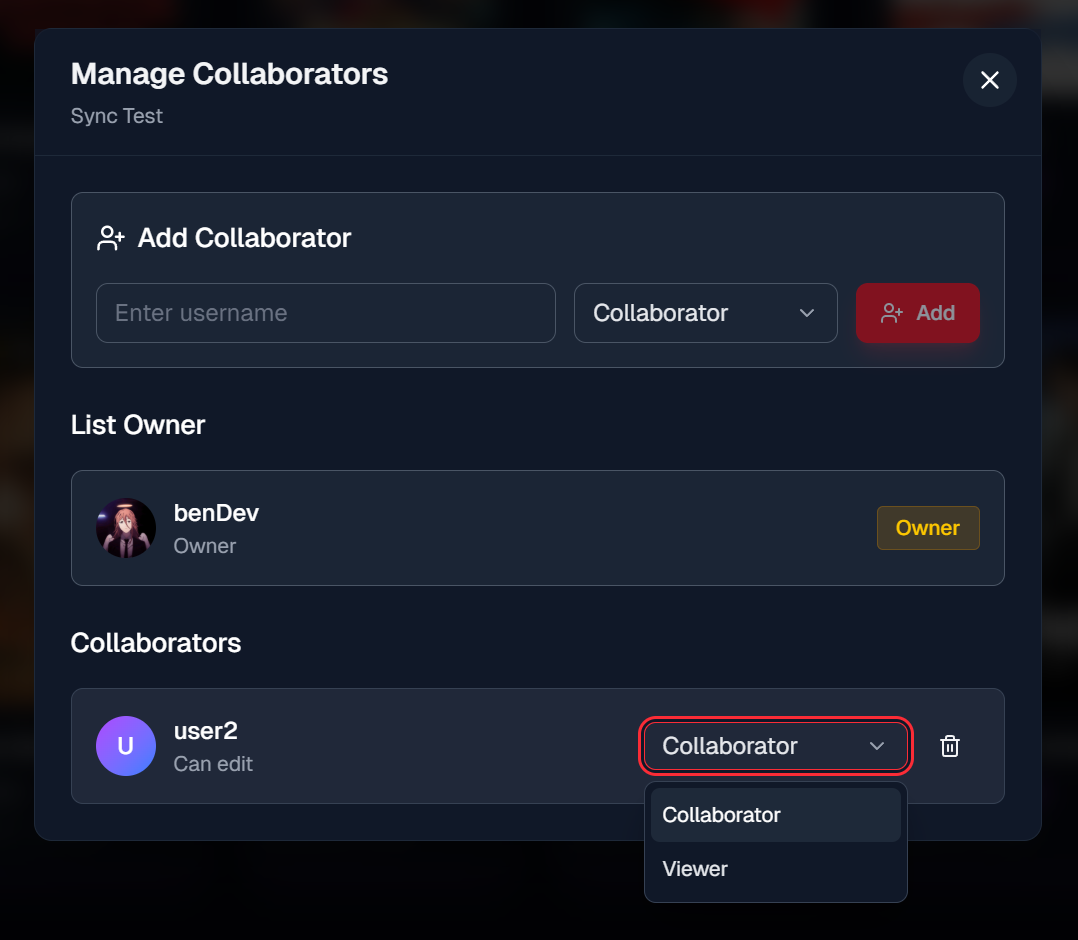This screenshot has height=940, width=1078.
Task: Click the chevron in the new collaborator role selector
Action: (807, 313)
